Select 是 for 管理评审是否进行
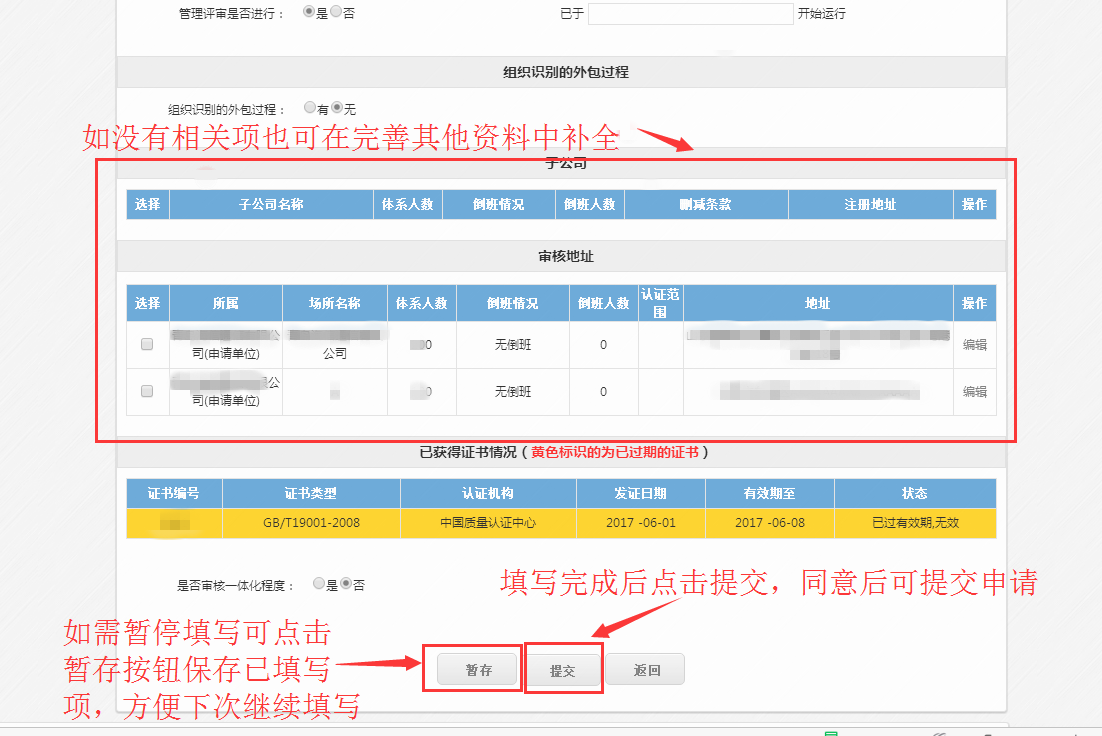The image size is (1102, 736). [309, 13]
